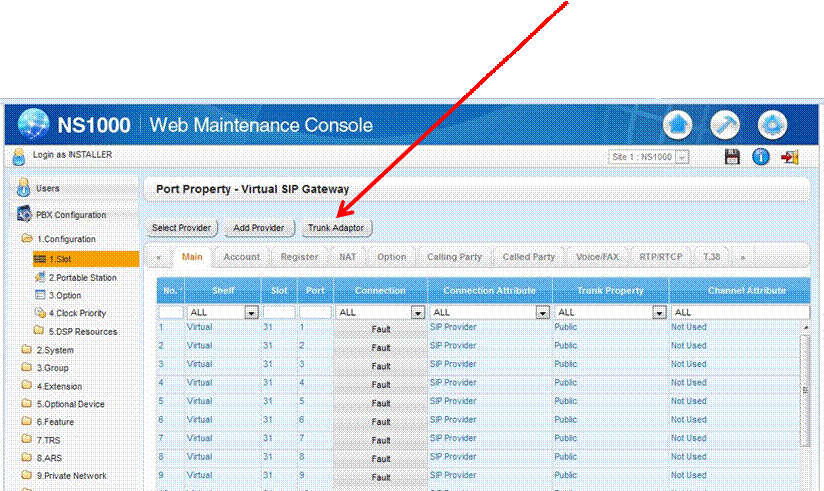Switch to the Account tab

[x=241, y=257]
